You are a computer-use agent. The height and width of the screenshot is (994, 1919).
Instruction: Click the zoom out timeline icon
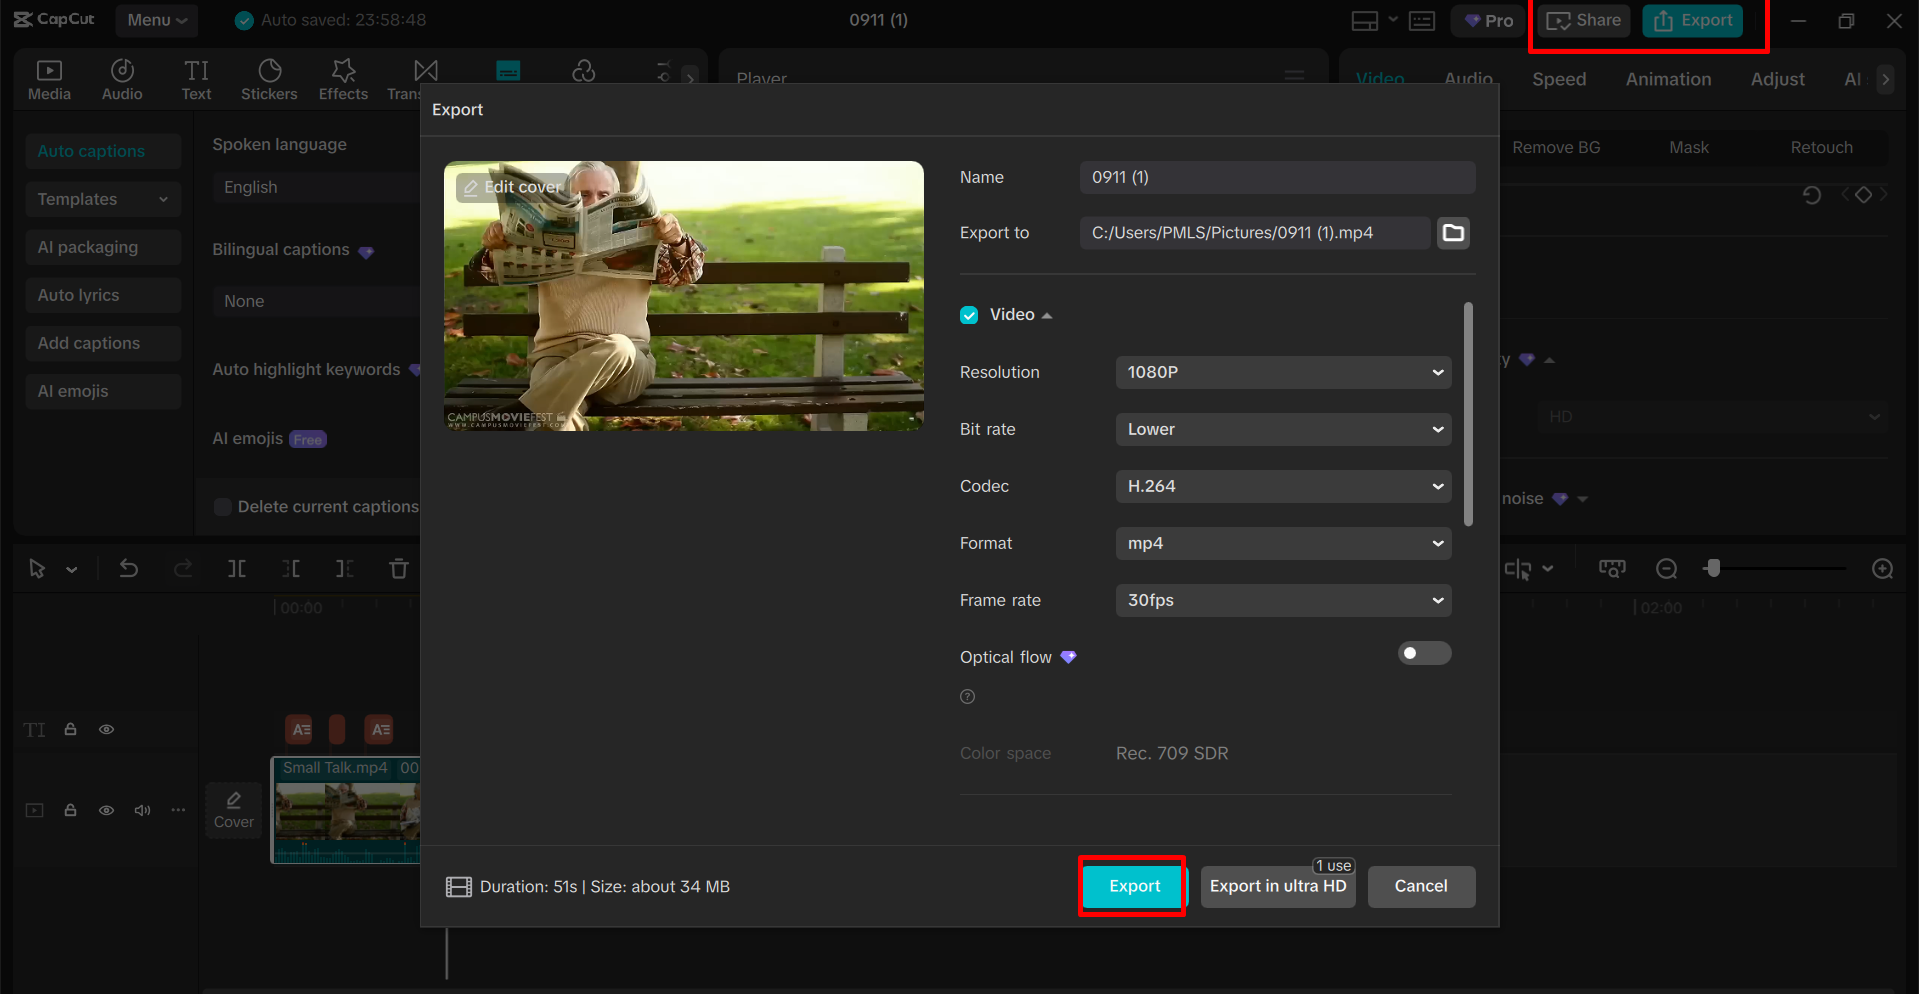[1666, 569]
